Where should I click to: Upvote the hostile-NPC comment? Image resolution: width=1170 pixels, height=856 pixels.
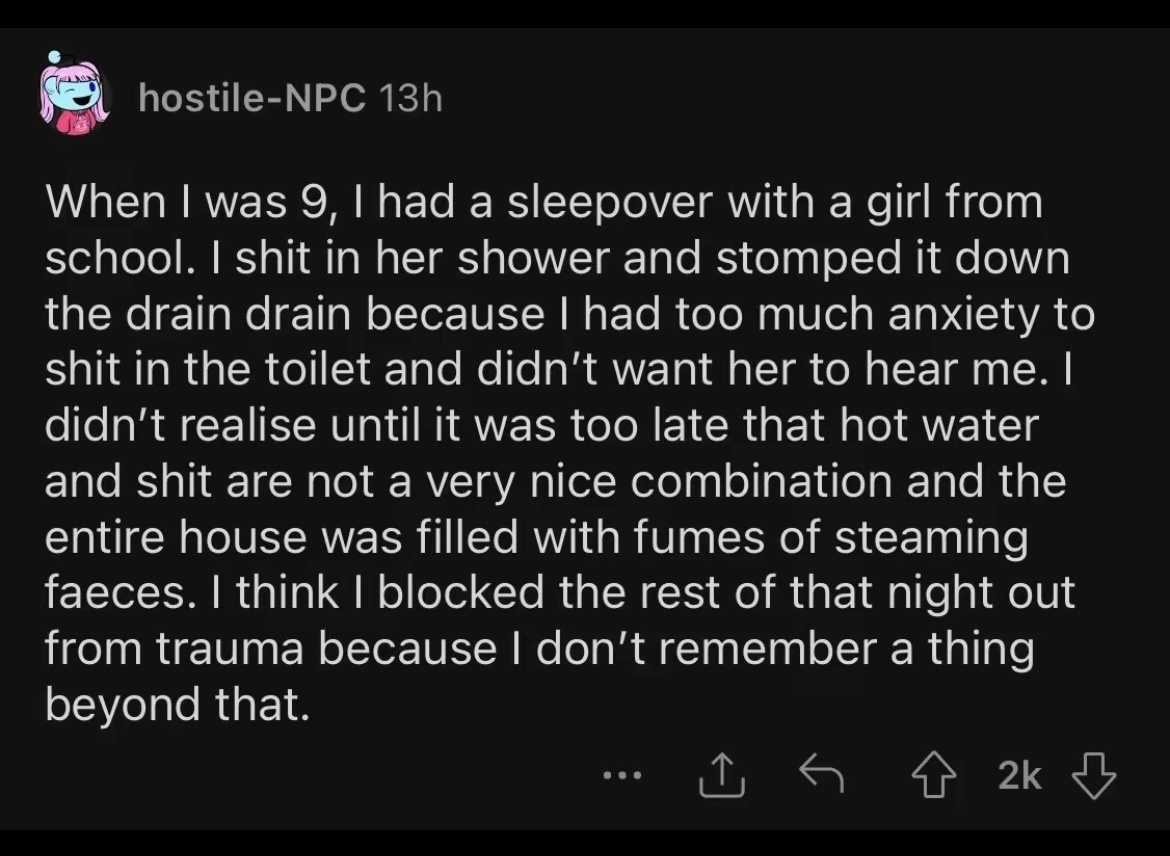933,776
